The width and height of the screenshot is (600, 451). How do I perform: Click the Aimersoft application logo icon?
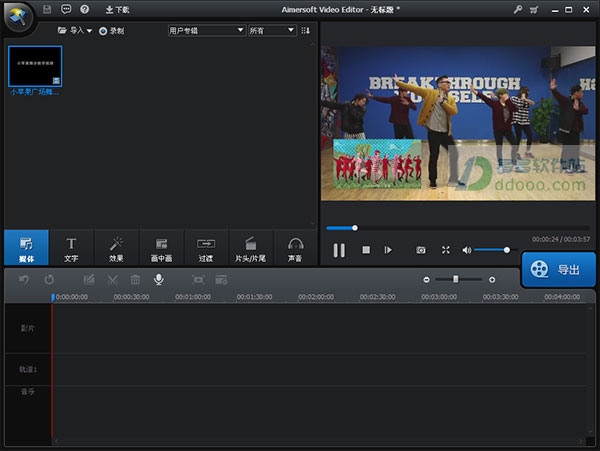coord(18,16)
